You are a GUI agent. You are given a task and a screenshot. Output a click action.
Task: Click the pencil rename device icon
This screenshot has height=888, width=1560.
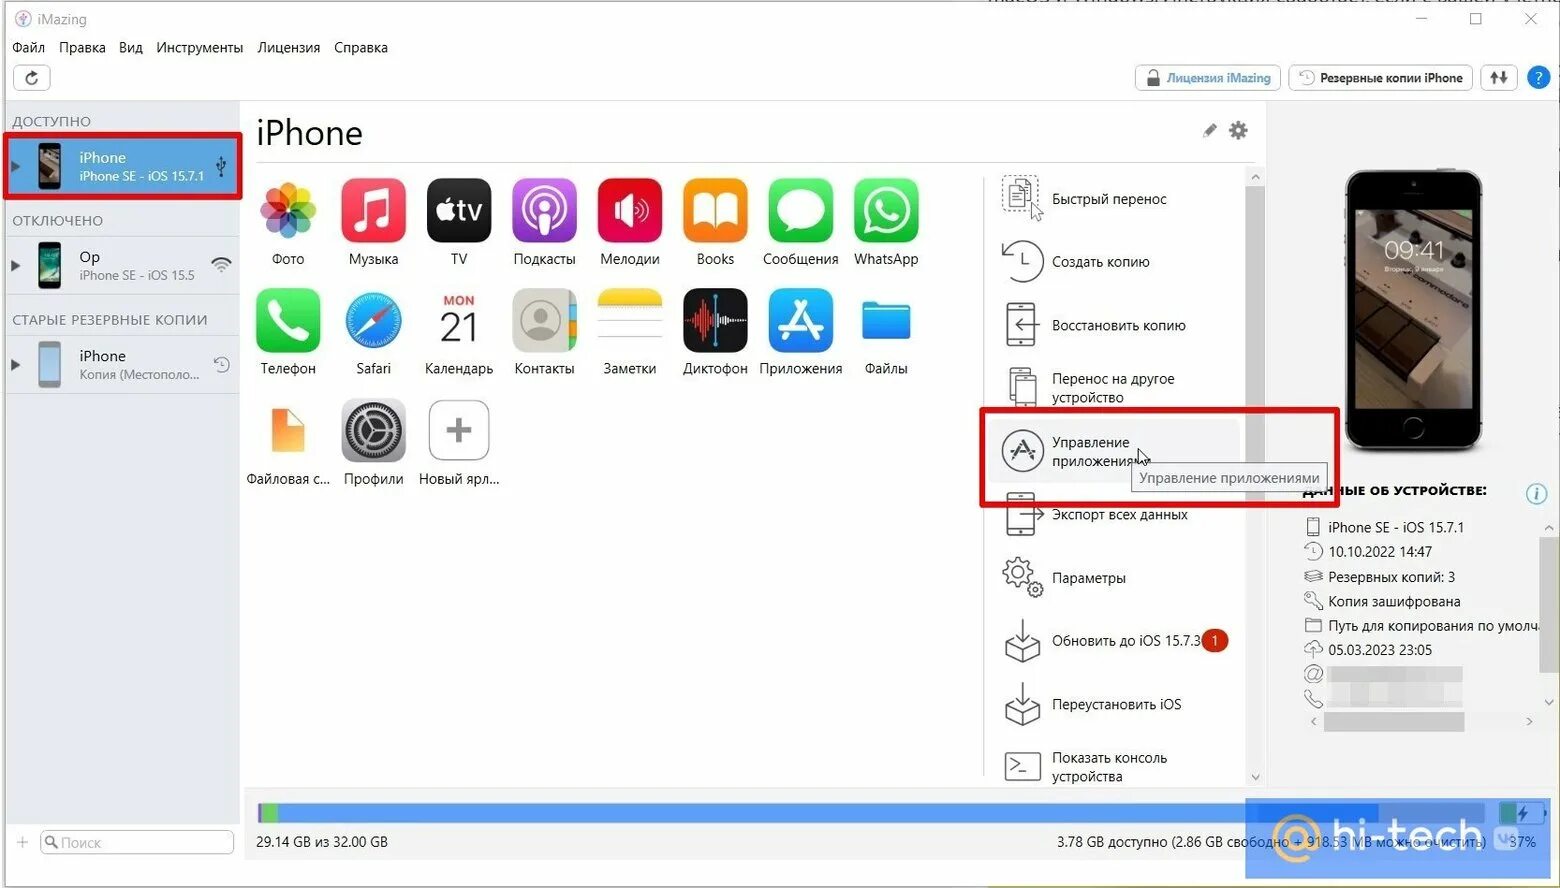[1210, 131]
